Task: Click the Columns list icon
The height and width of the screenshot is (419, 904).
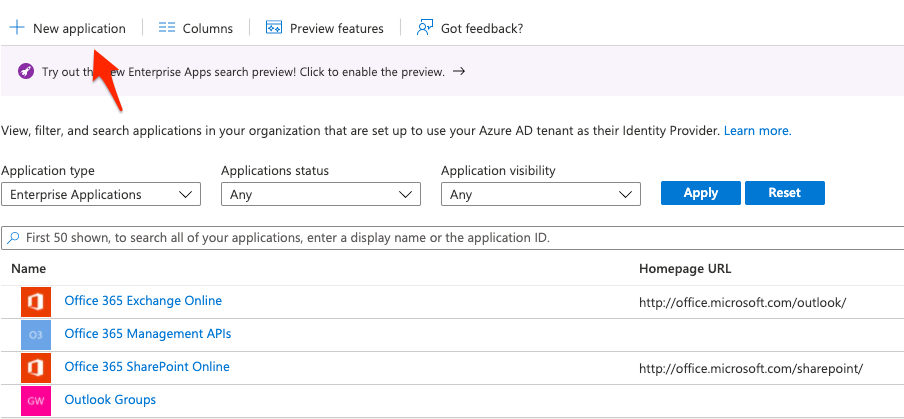Action: tap(167, 28)
